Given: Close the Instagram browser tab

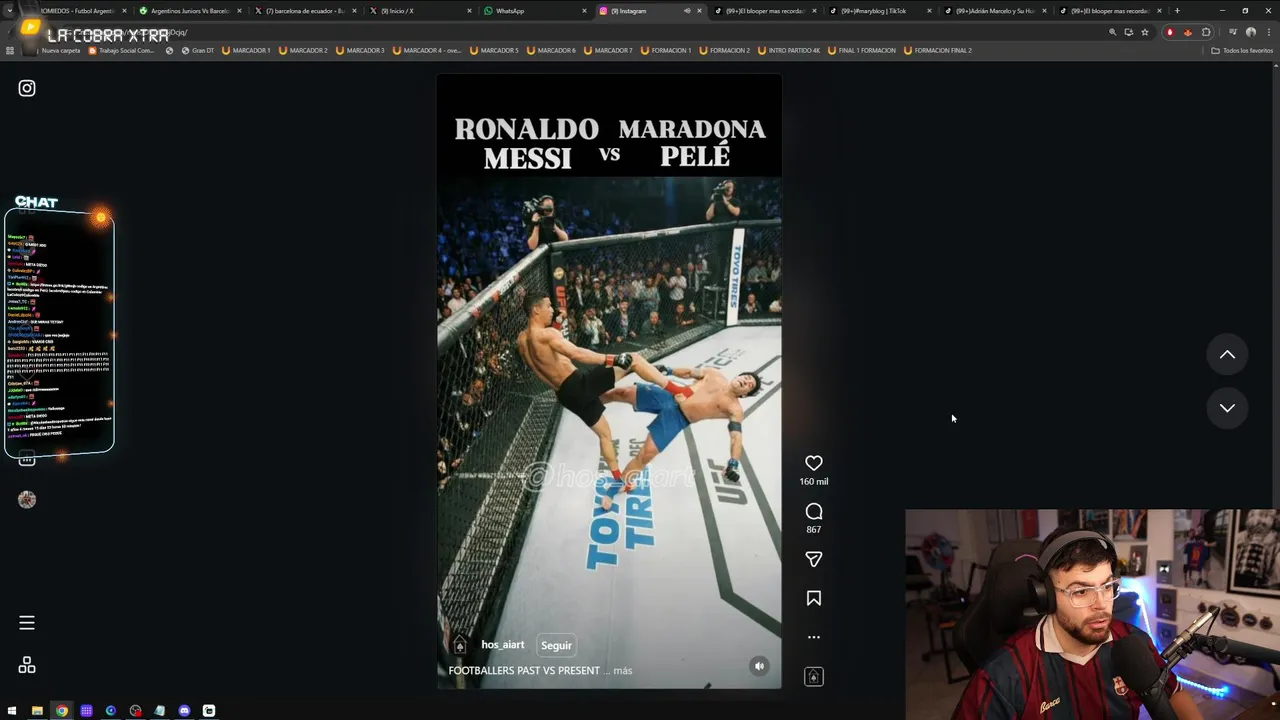Looking at the screenshot, I should click(x=699, y=11).
